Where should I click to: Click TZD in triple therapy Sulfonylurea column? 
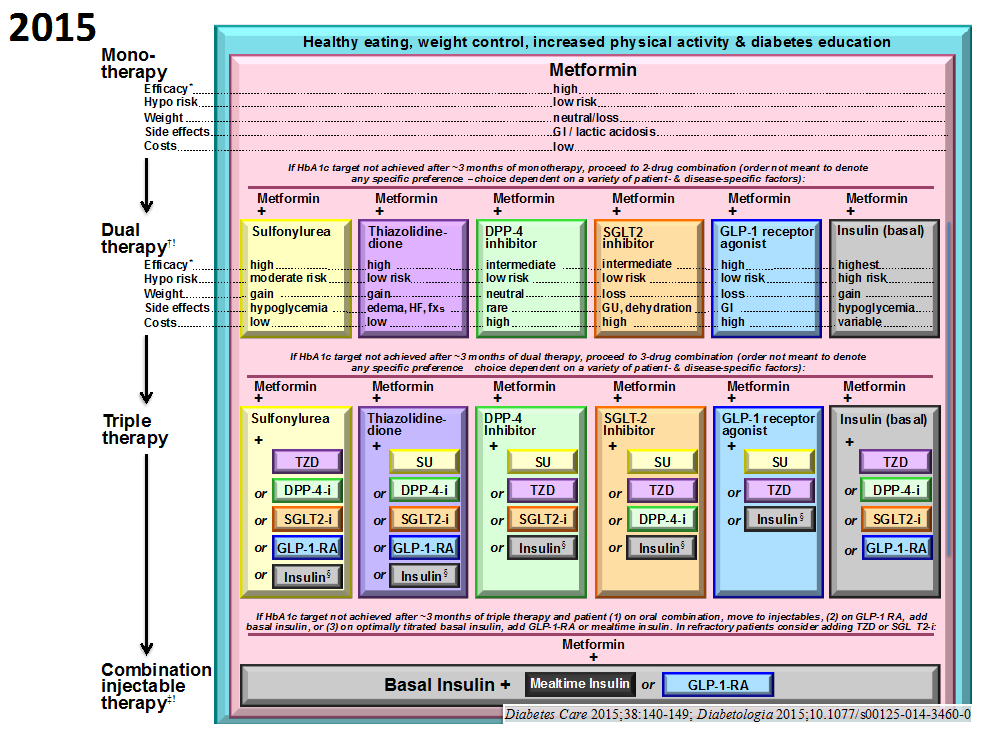tap(307, 461)
